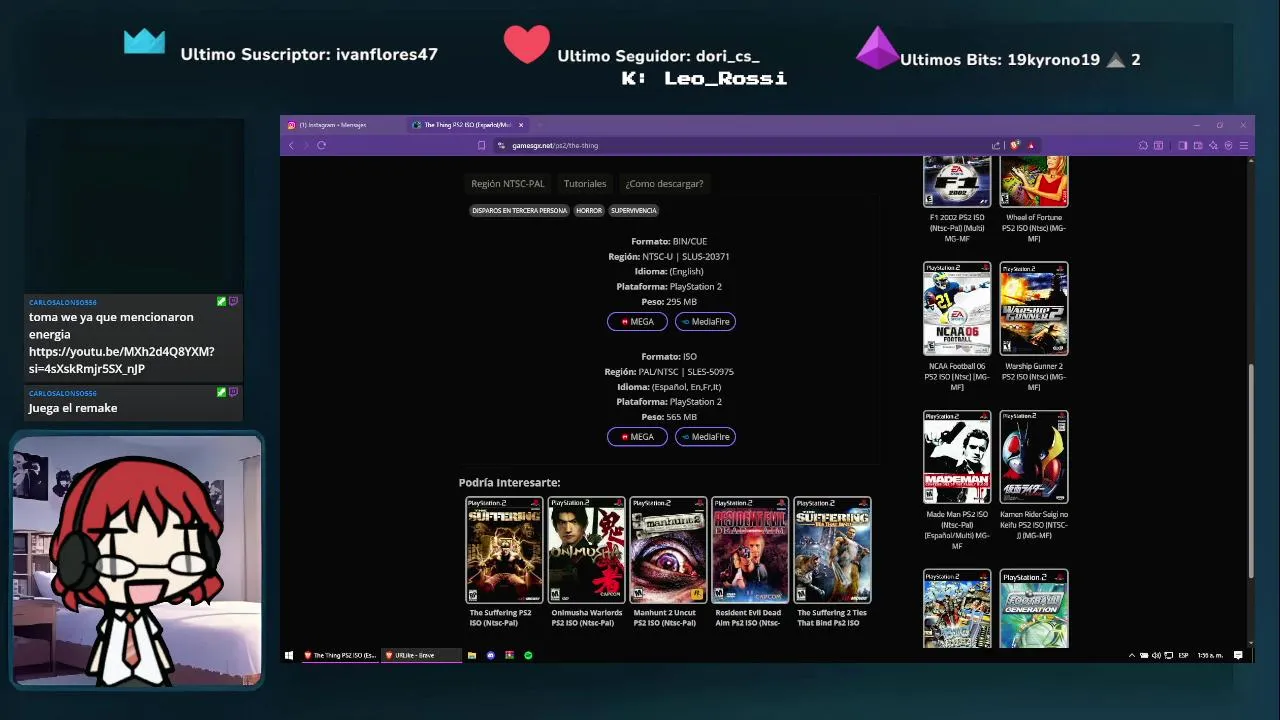Click The Suffering PS2 ISO title link
1280x720 pixels.
(x=500, y=618)
